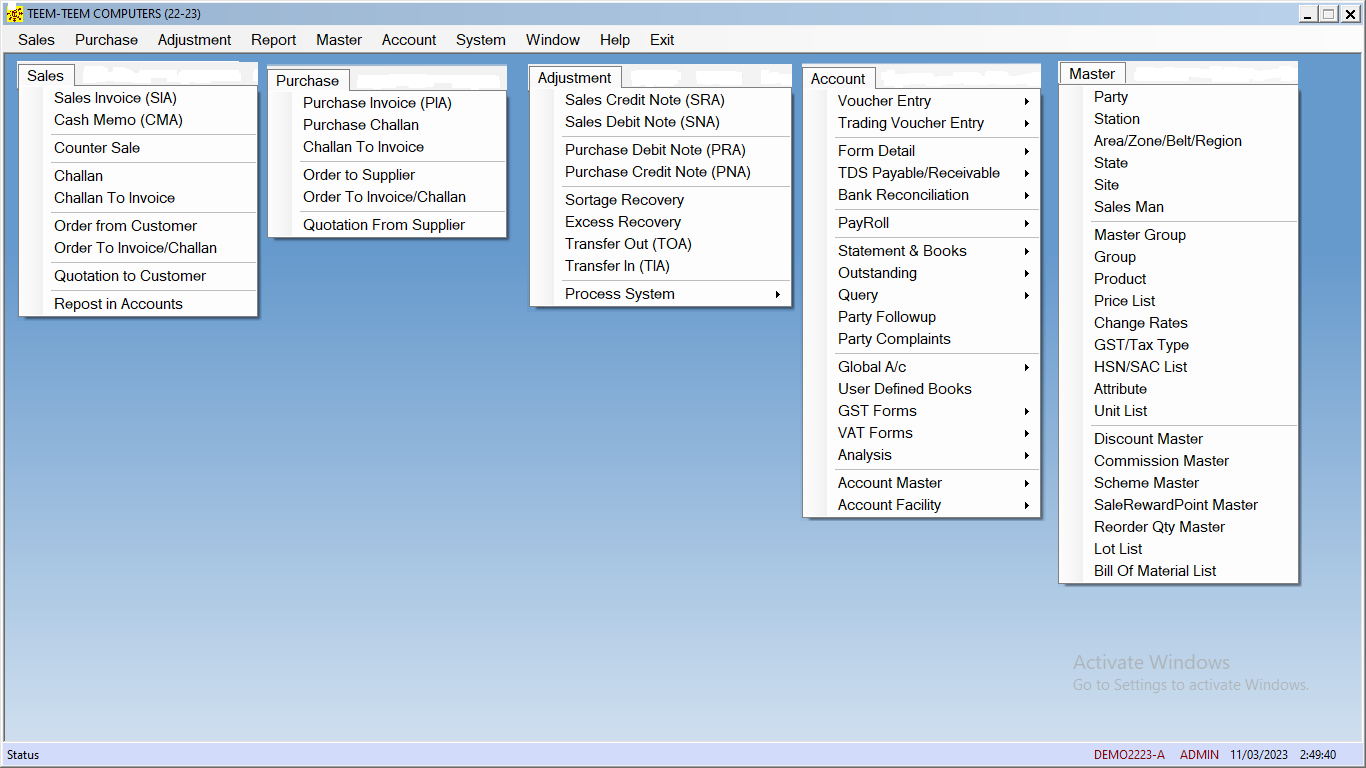
Task: Click the time 2:49:40 in status bar
Action: [x=1318, y=755]
